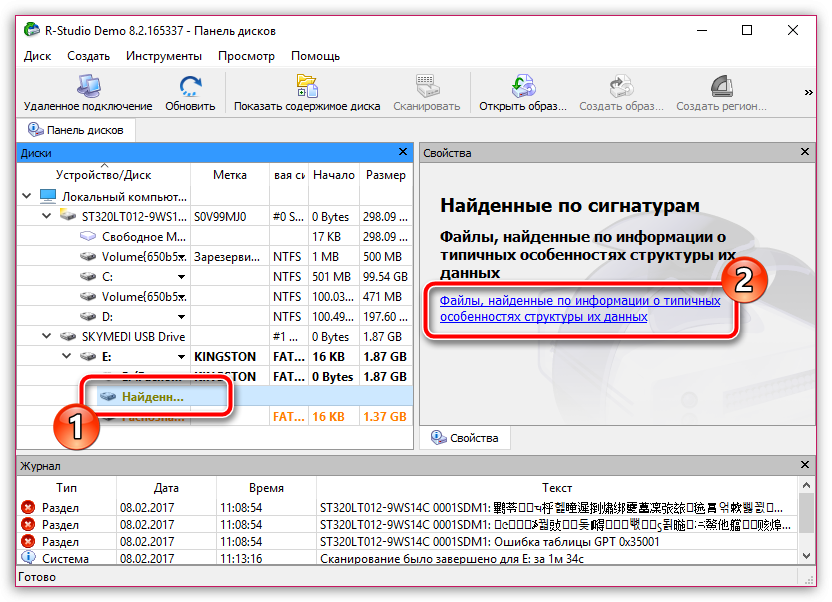Close the Disks (Диски) panel
Viewport: 832px width, 602px height.
point(403,152)
